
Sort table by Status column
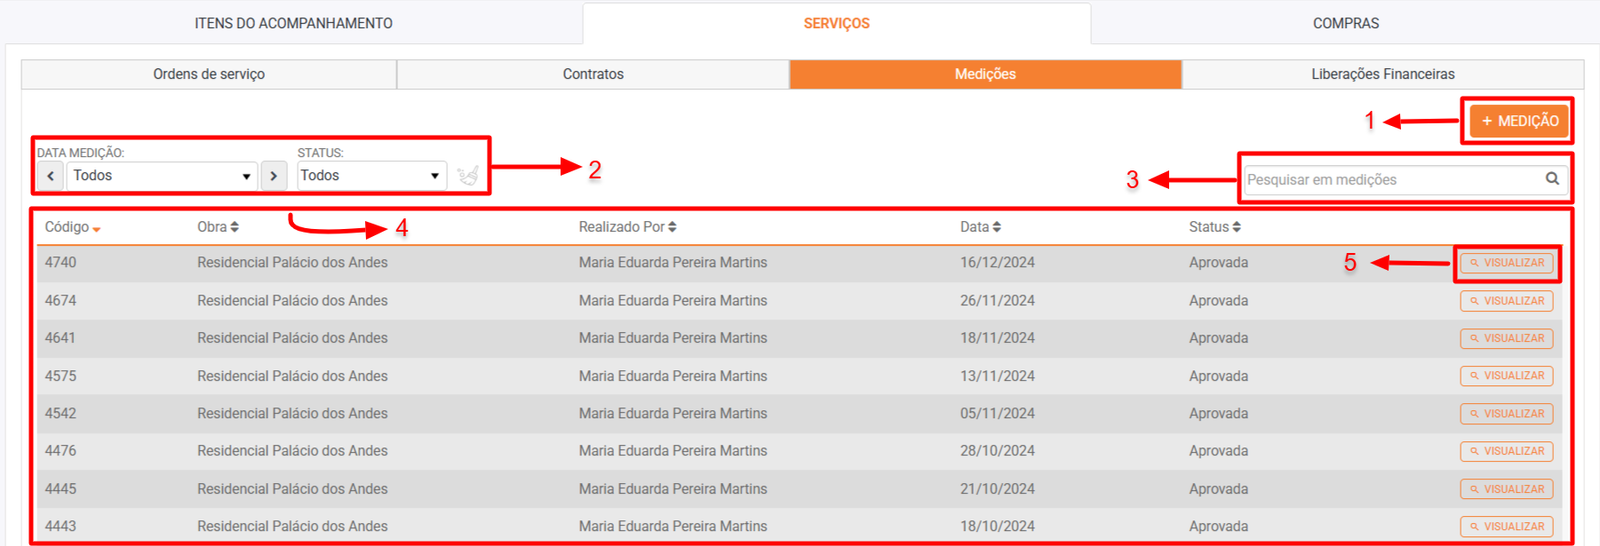tap(1214, 227)
